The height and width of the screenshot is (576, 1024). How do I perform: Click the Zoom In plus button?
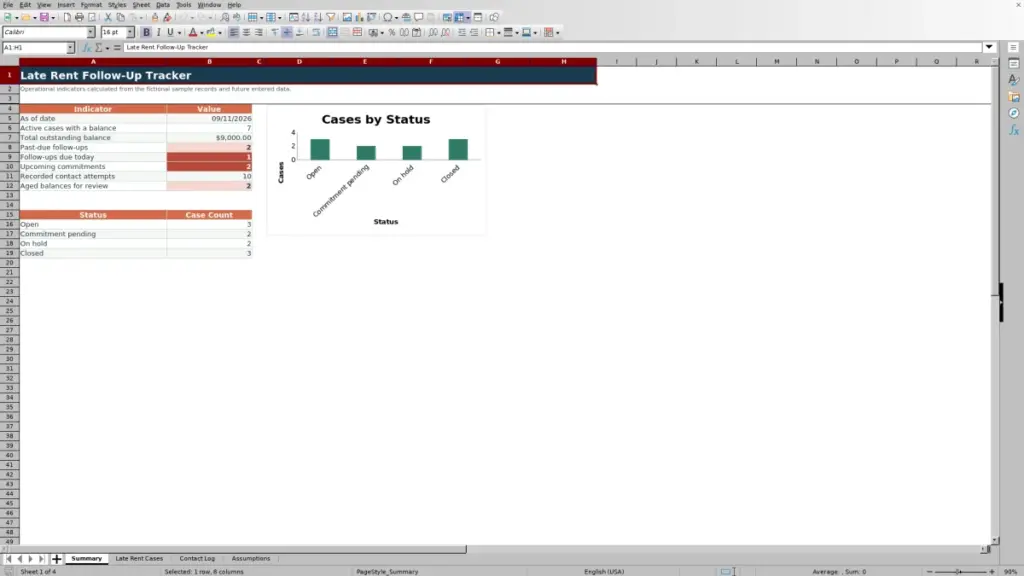point(992,571)
